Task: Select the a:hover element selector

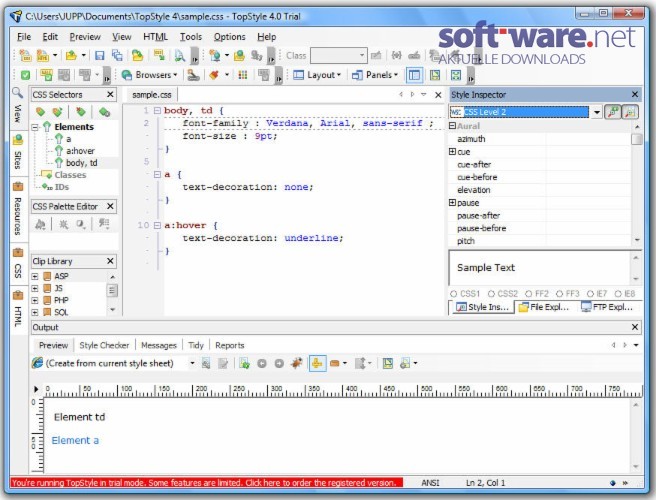Action: tap(80, 151)
